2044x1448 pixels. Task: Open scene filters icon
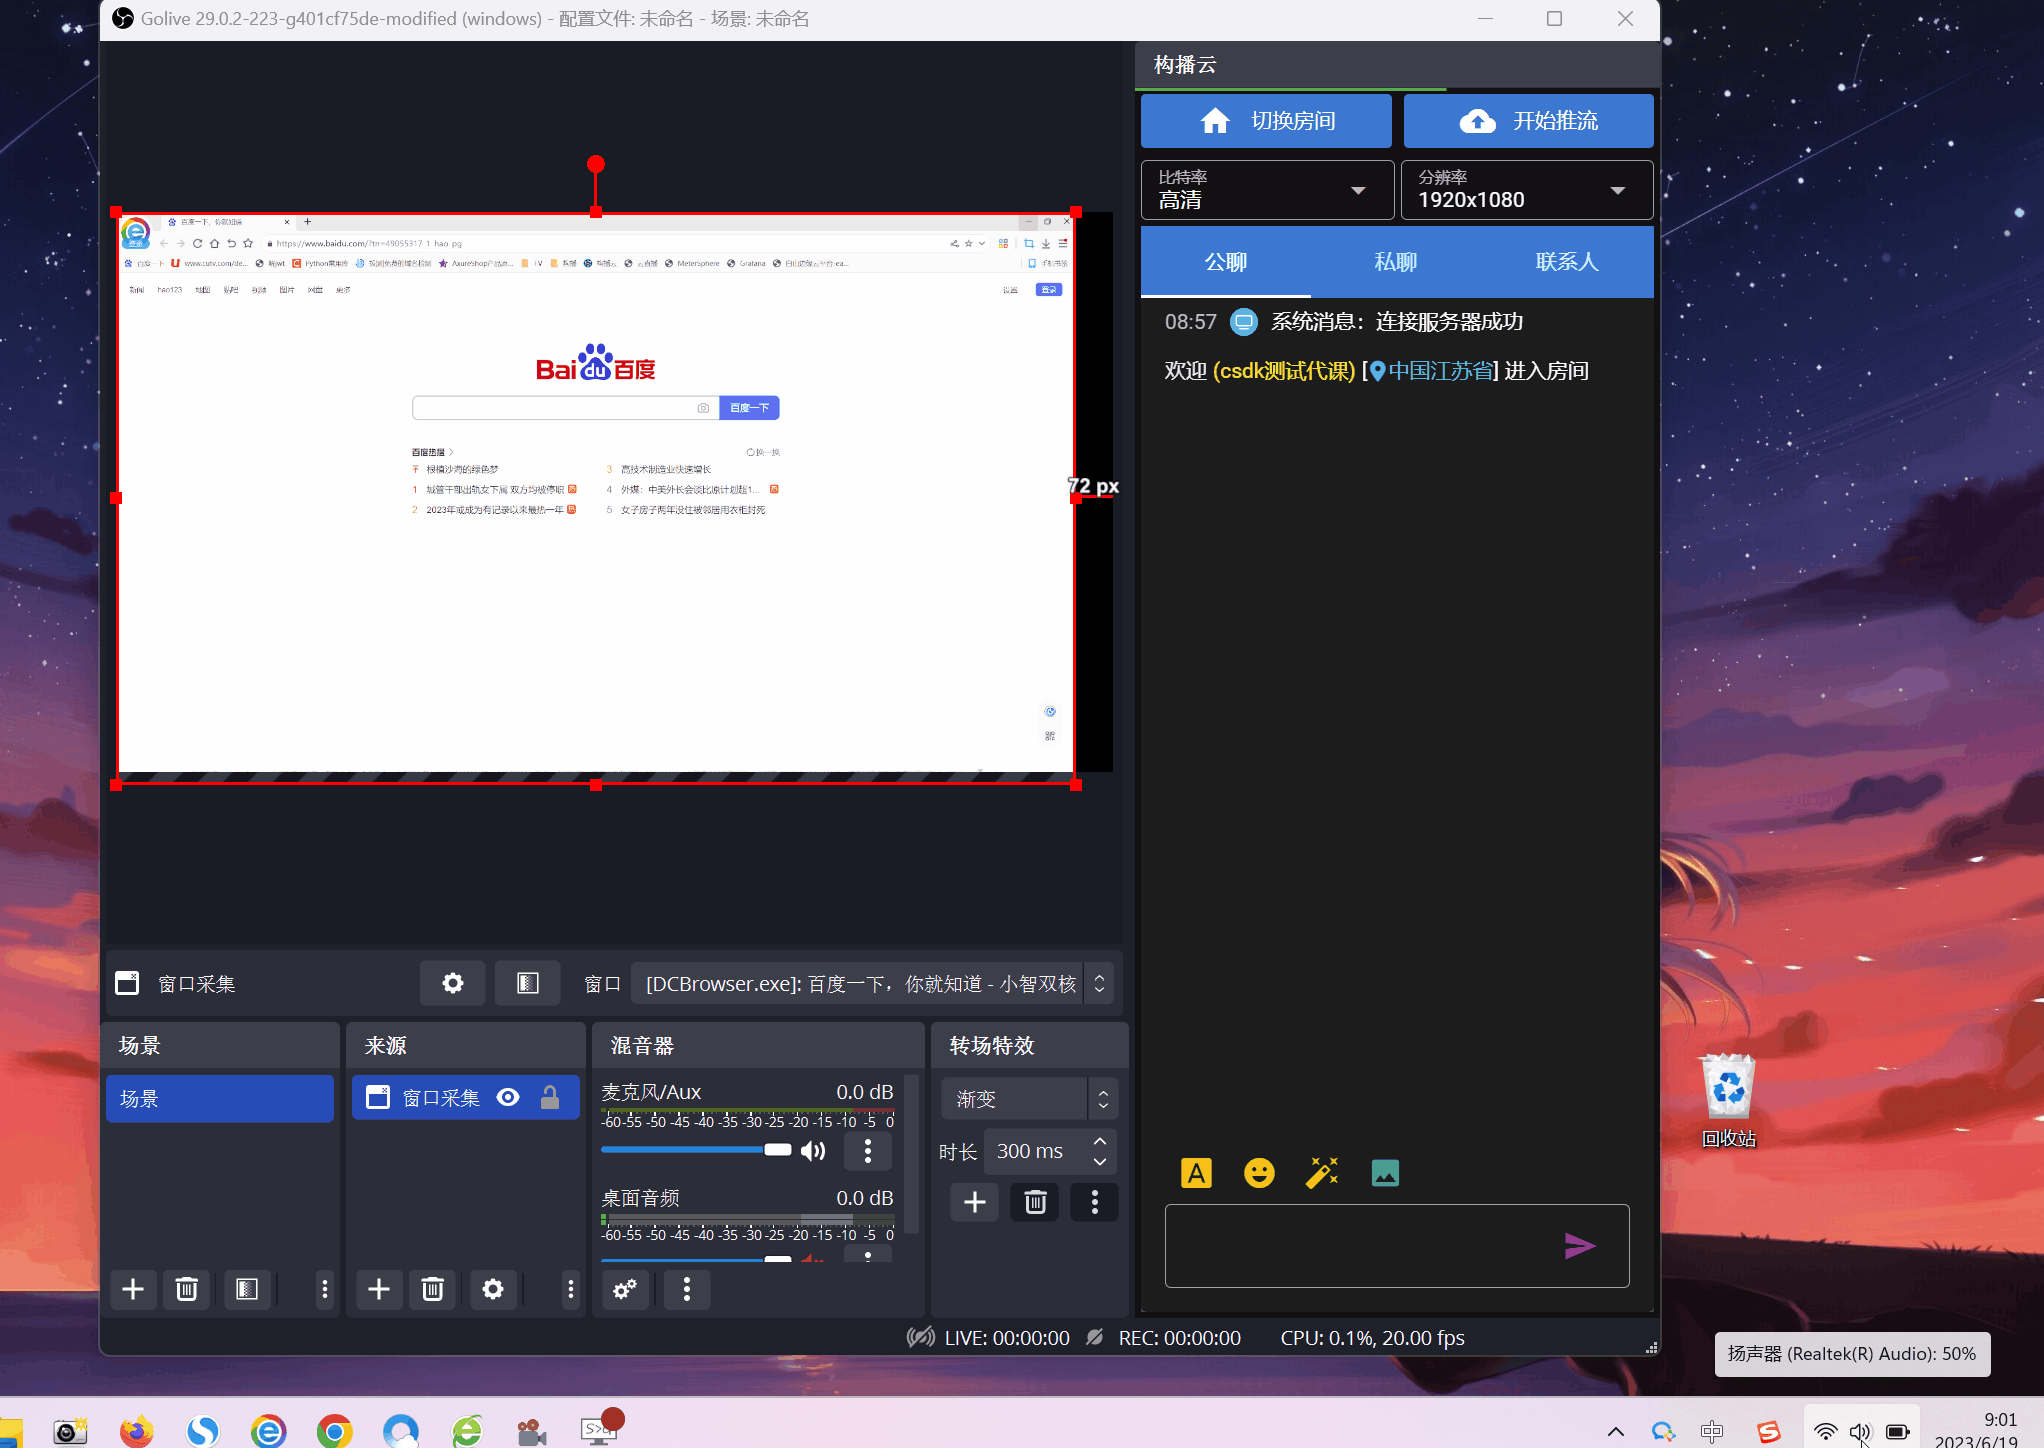coord(247,1290)
